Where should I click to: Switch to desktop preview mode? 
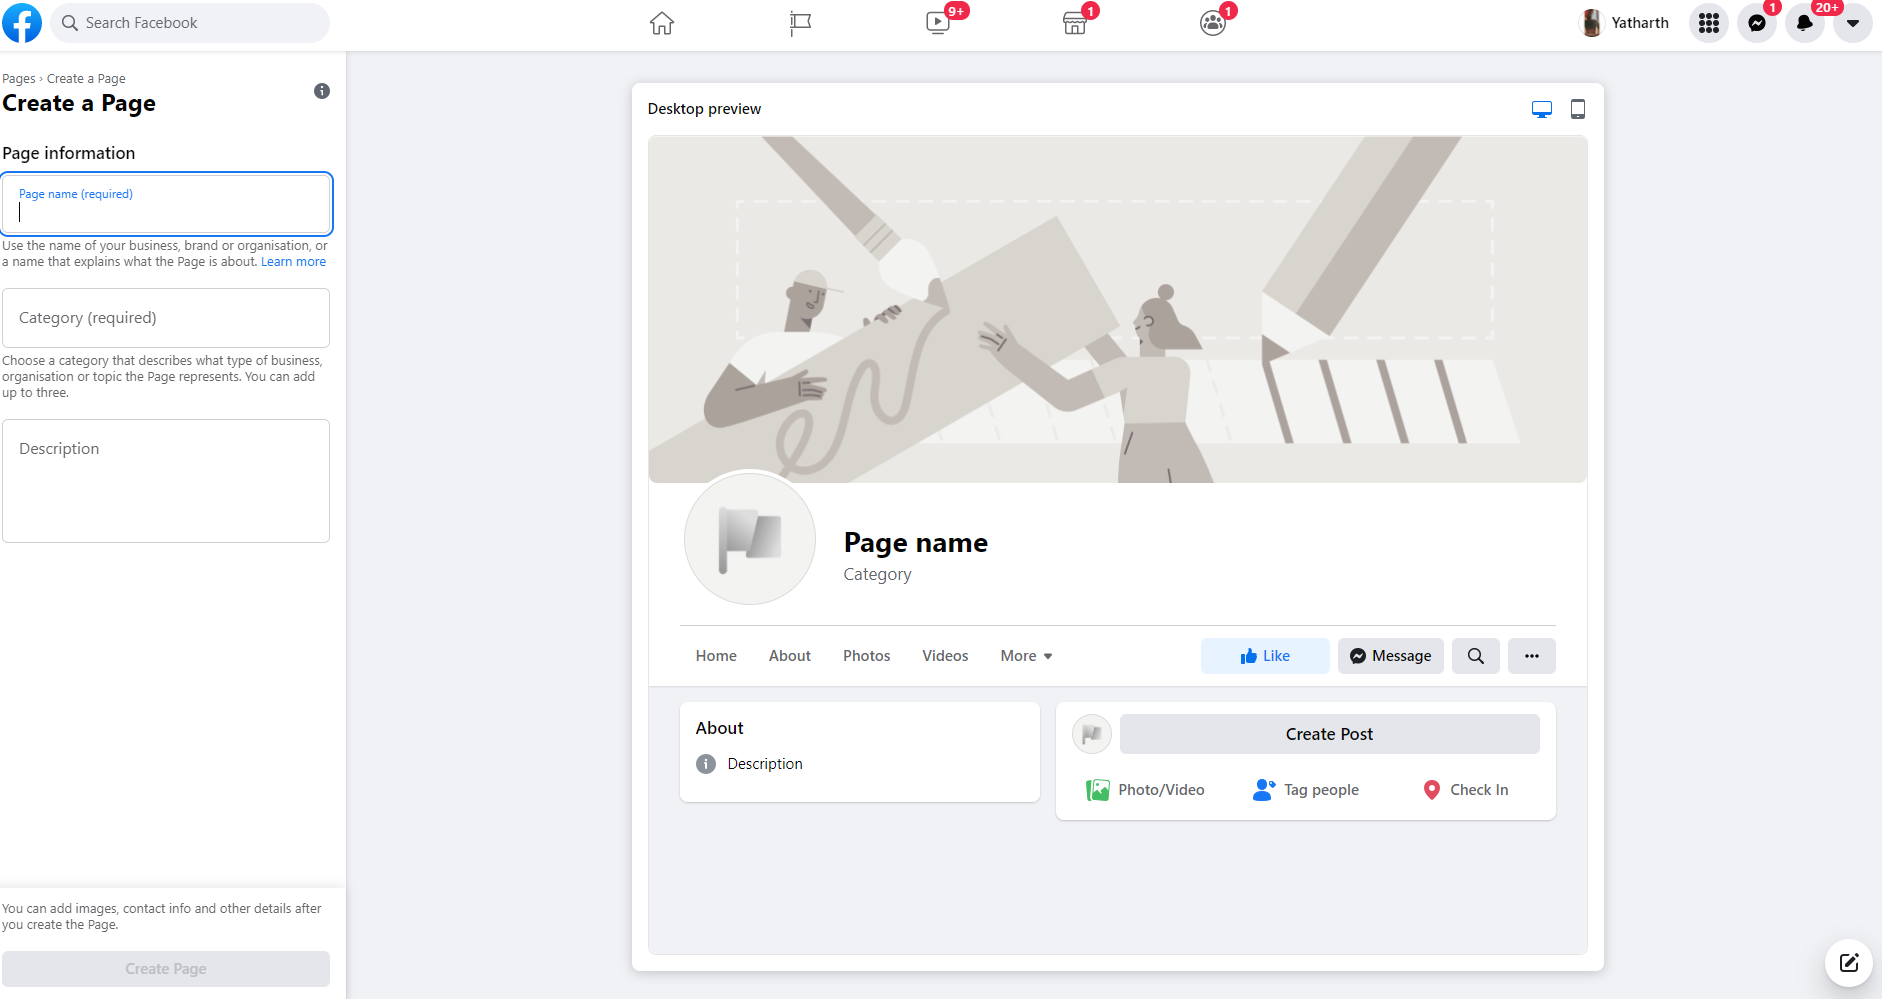click(1542, 109)
